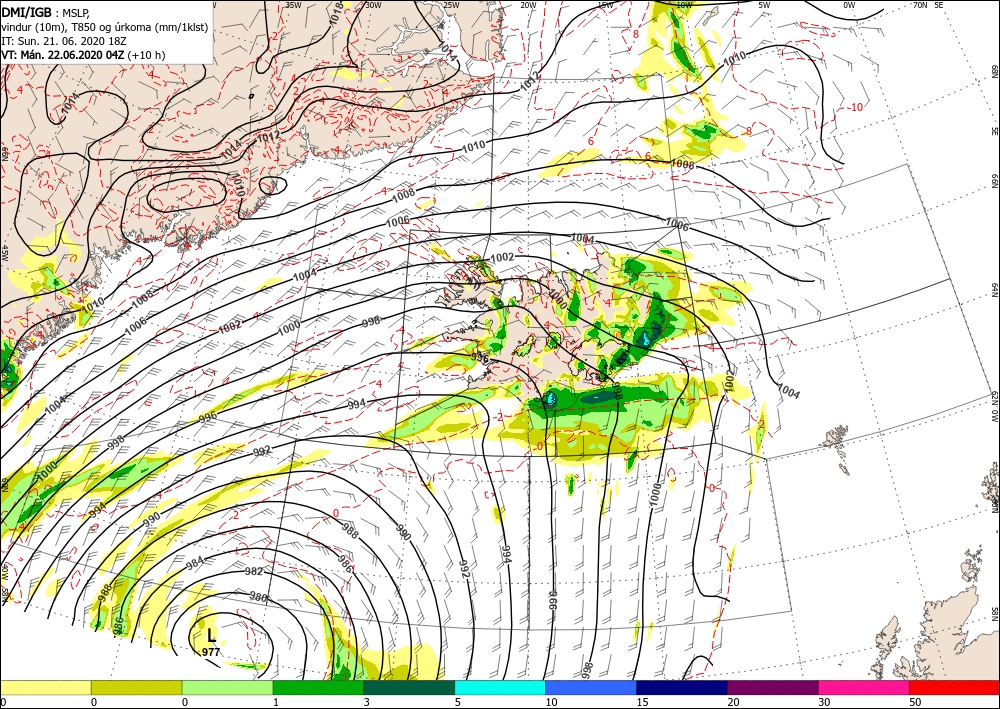Click the legend value 3
Screen dimensions: 1000x709
click(367, 702)
